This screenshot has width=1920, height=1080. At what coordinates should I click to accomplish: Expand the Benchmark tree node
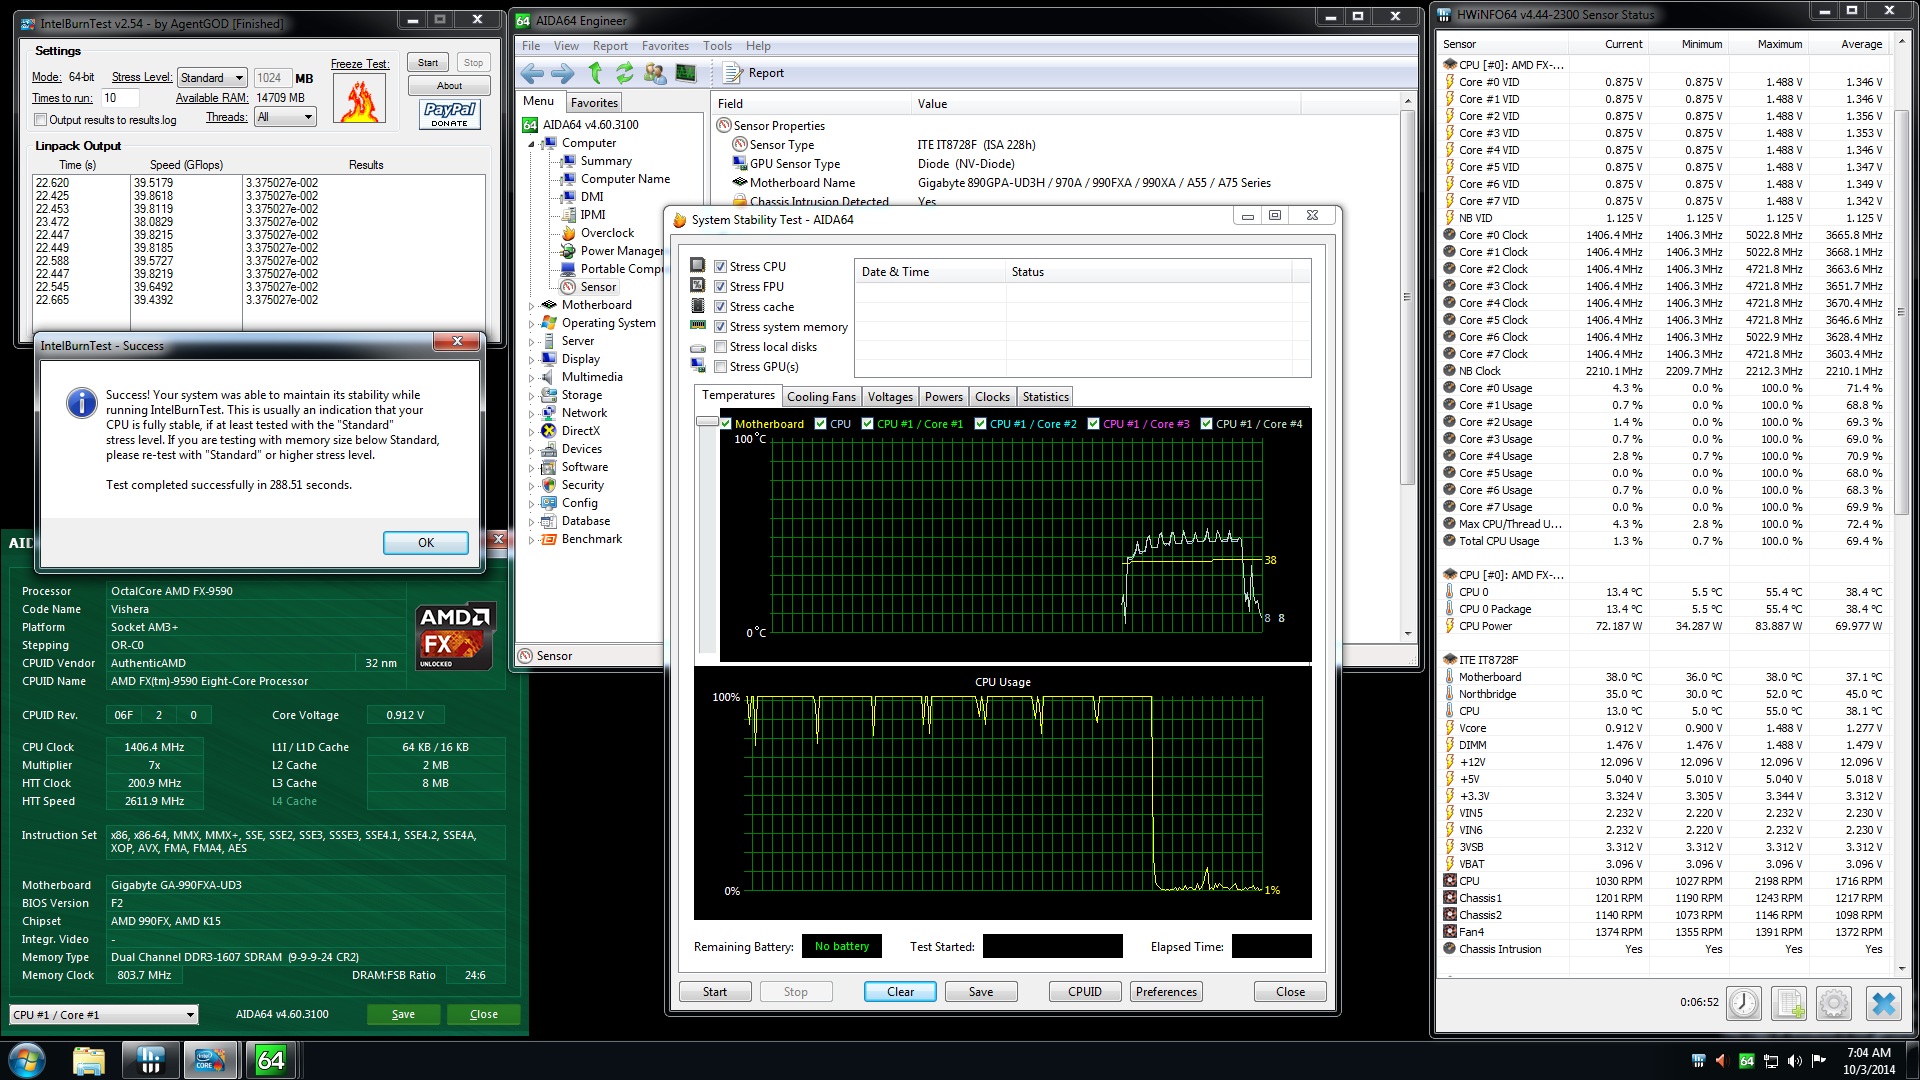[x=532, y=540]
